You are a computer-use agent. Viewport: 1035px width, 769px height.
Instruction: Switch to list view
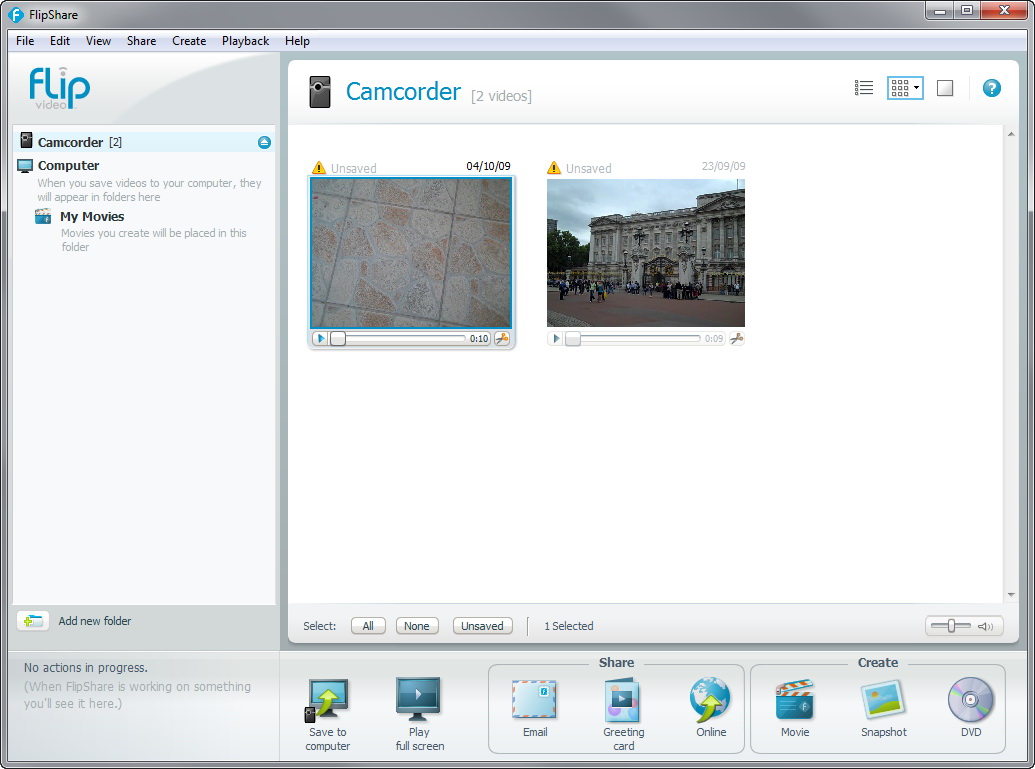tap(864, 88)
